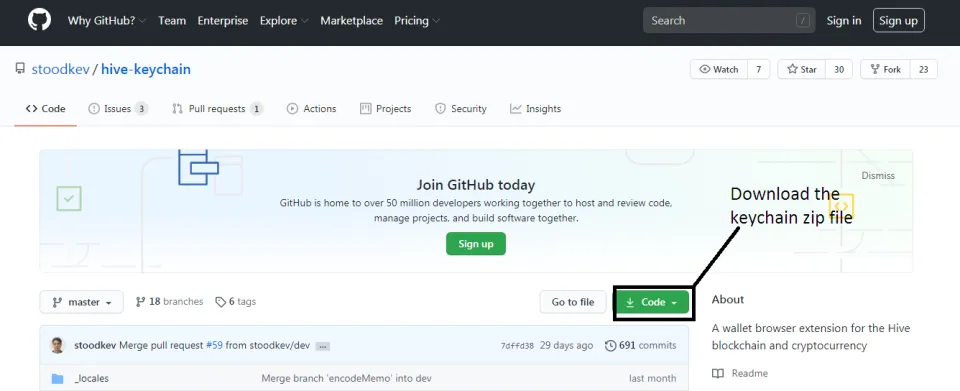Screen dimensions: 960x391
Task: Click the repository book icon beside stoodkev
Action: [20, 69]
